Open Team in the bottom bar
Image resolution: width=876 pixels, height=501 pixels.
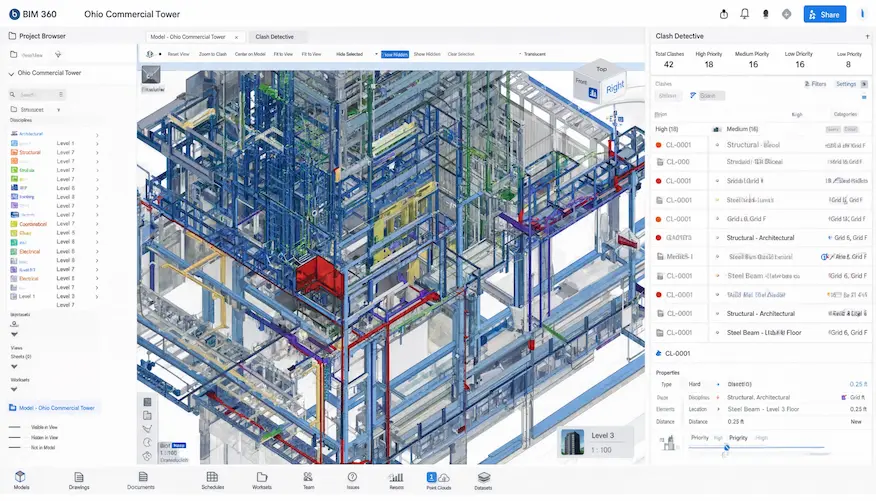click(308, 480)
